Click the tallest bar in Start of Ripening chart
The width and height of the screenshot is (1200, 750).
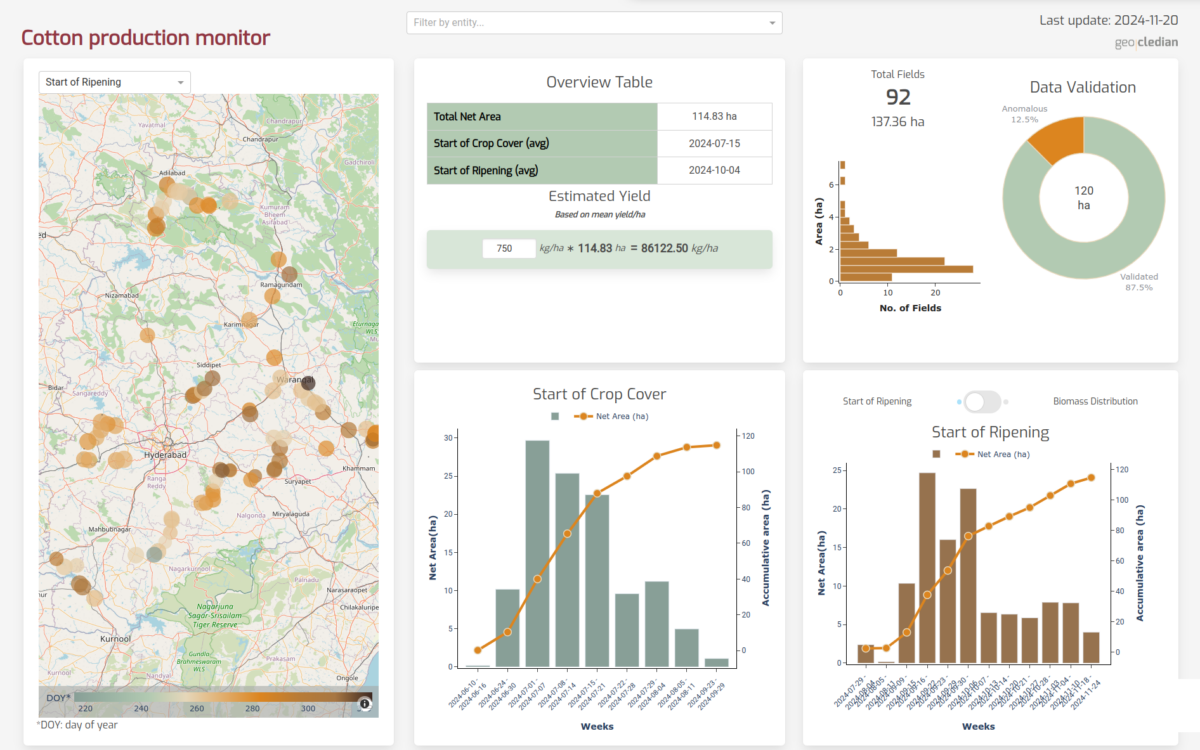click(x=927, y=567)
